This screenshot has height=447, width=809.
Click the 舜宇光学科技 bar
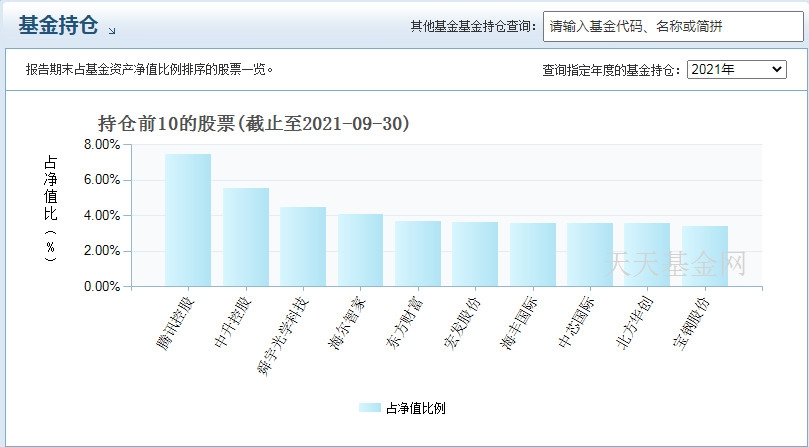pyautogui.click(x=303, y=246)
